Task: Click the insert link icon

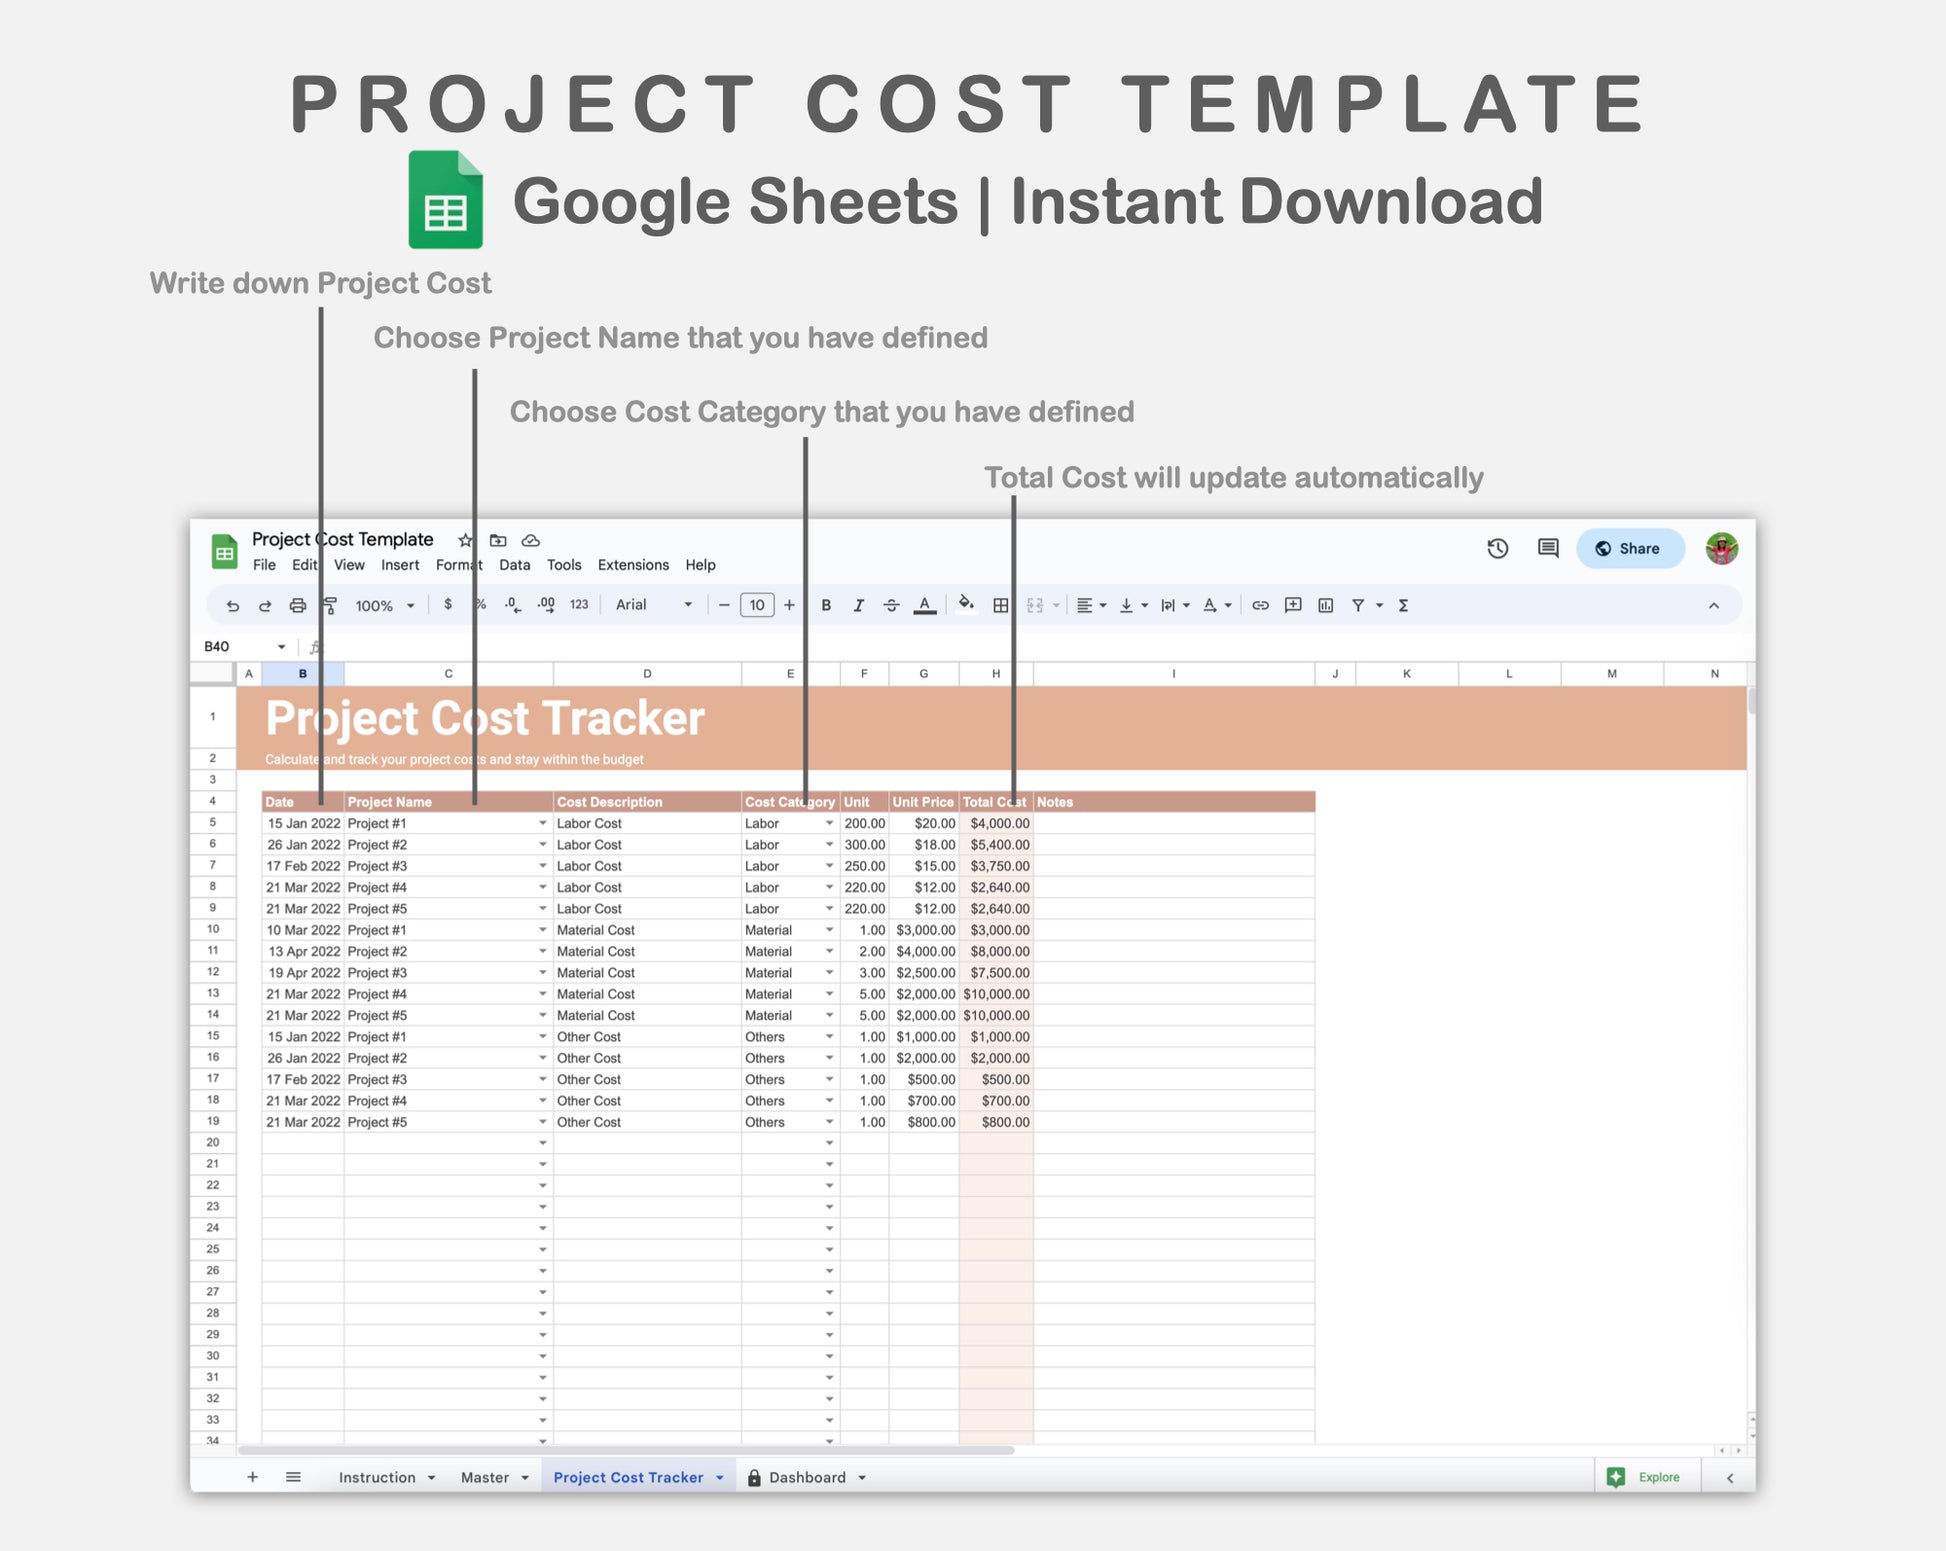Action: [x=1260, y=606]
